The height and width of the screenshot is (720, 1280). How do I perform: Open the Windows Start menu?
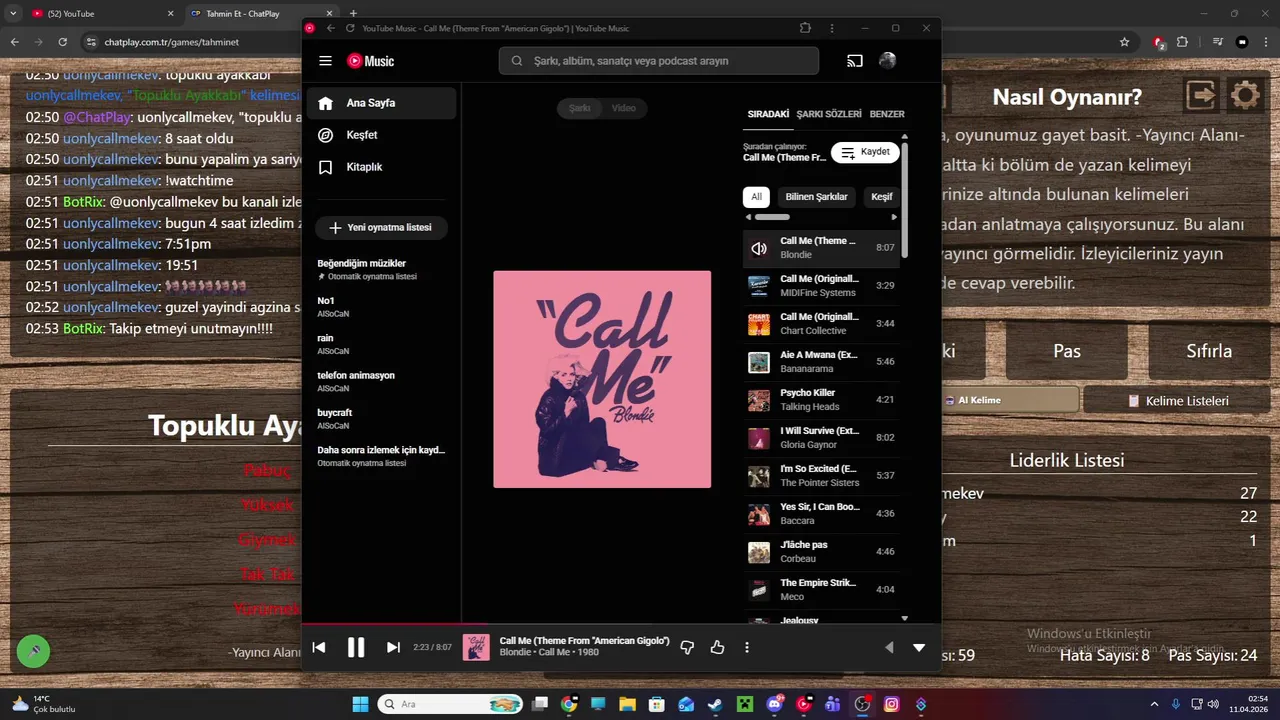click(x=360, y=704)
